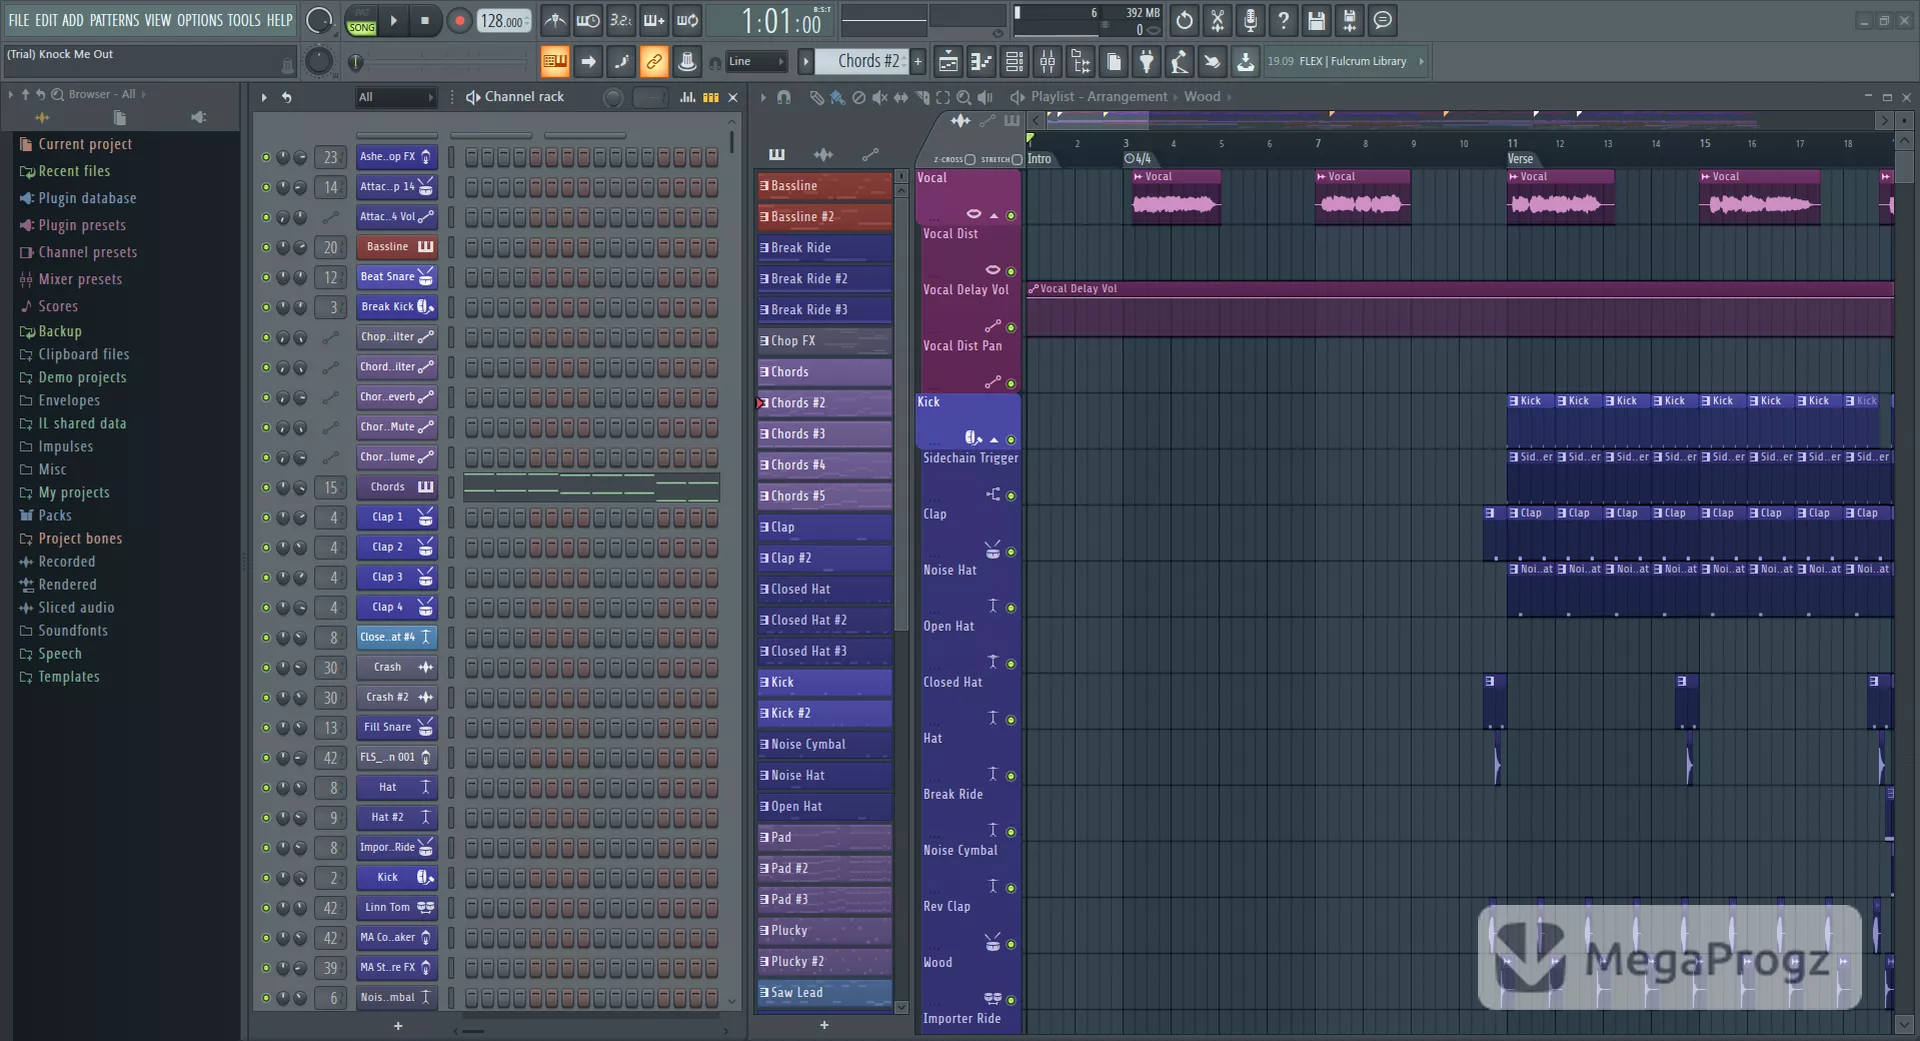Click the undo history icon
The height and width of the screenshot is (1041, 1920).
[x=1184, y=20]
